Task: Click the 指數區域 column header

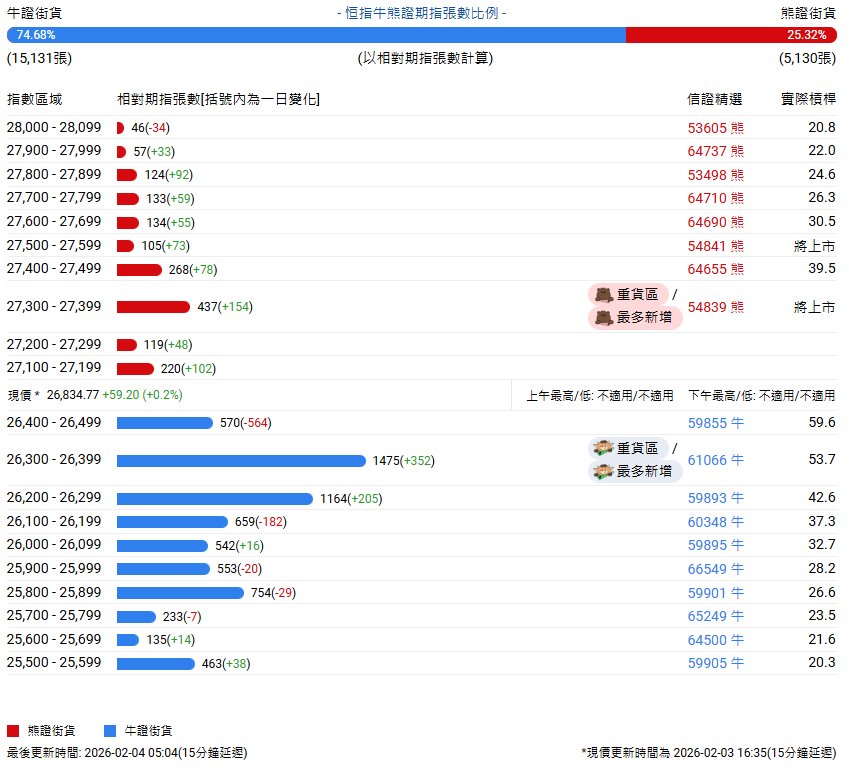Action: click(35, 99)
